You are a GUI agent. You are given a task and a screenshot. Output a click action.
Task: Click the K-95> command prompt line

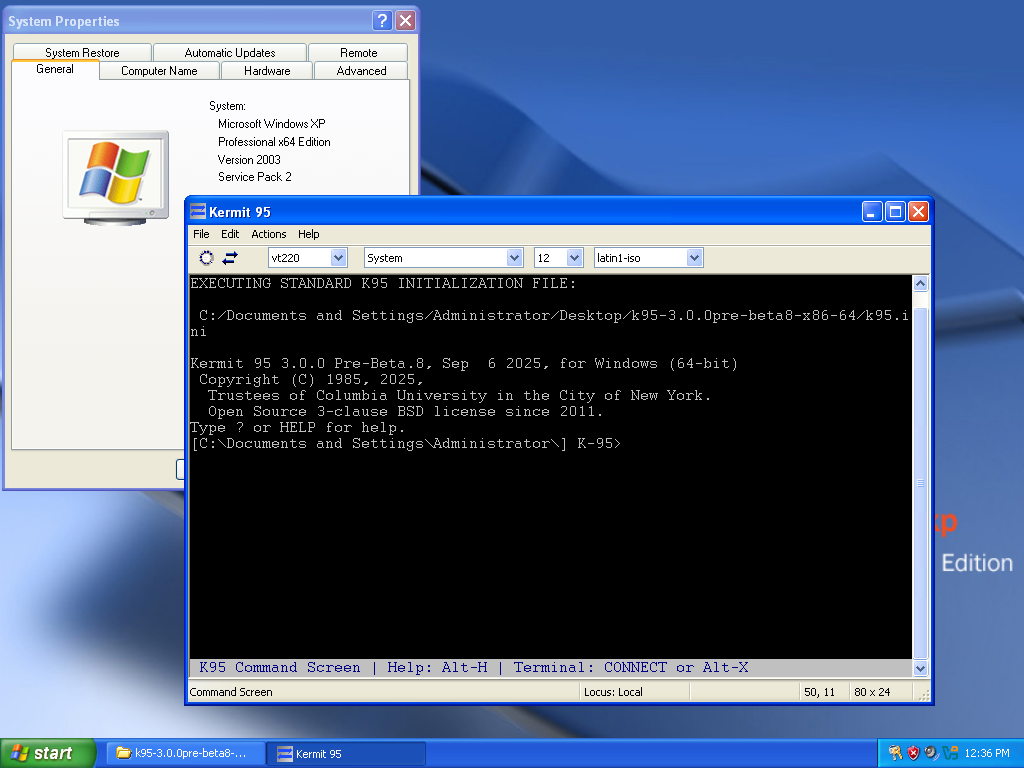click(406, 443)
